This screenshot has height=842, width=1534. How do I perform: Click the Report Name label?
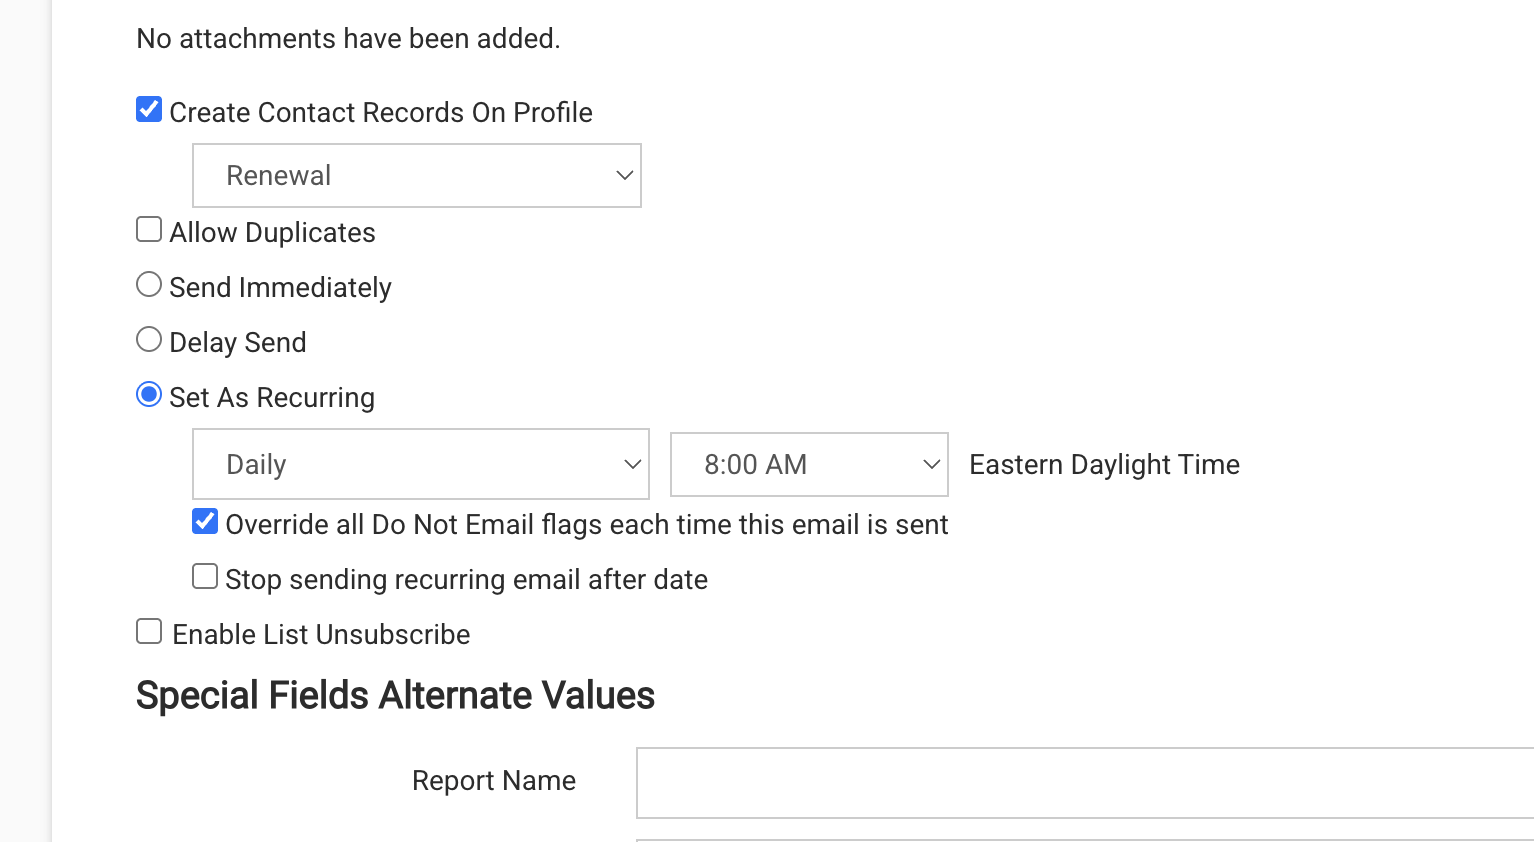pyautogui.click(x=494, y=781)
